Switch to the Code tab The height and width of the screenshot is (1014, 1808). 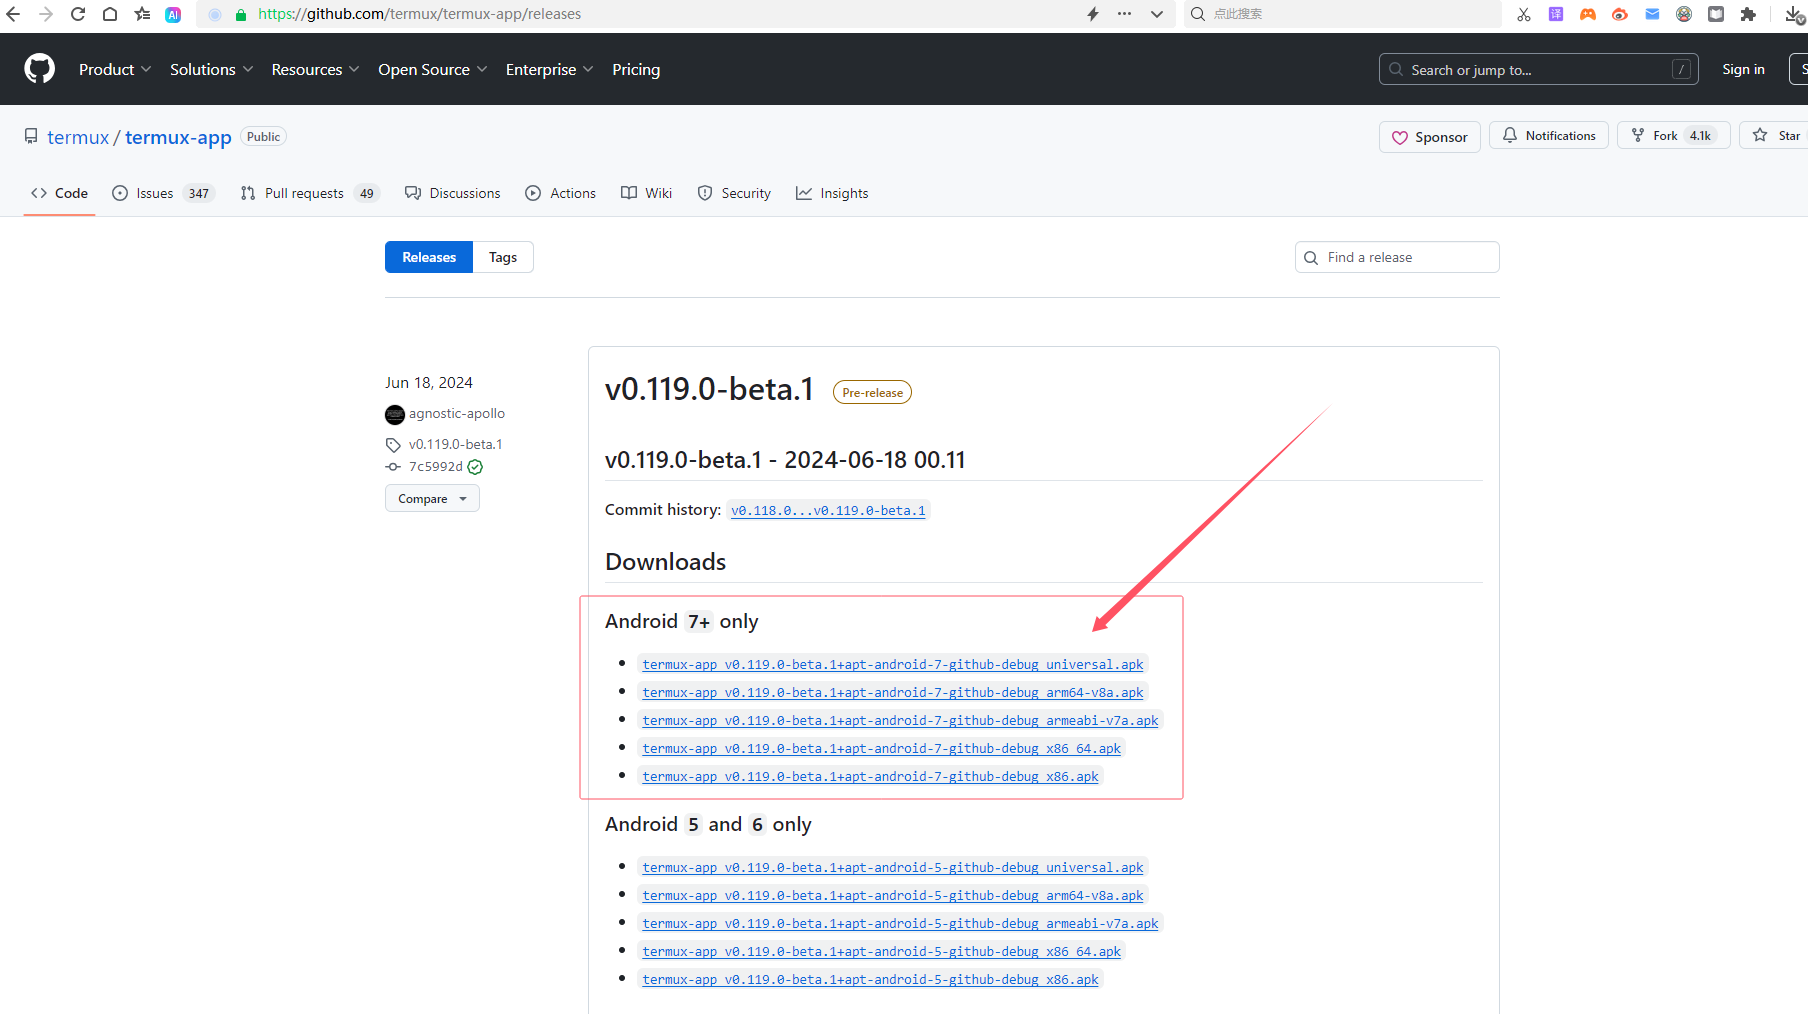59,193
